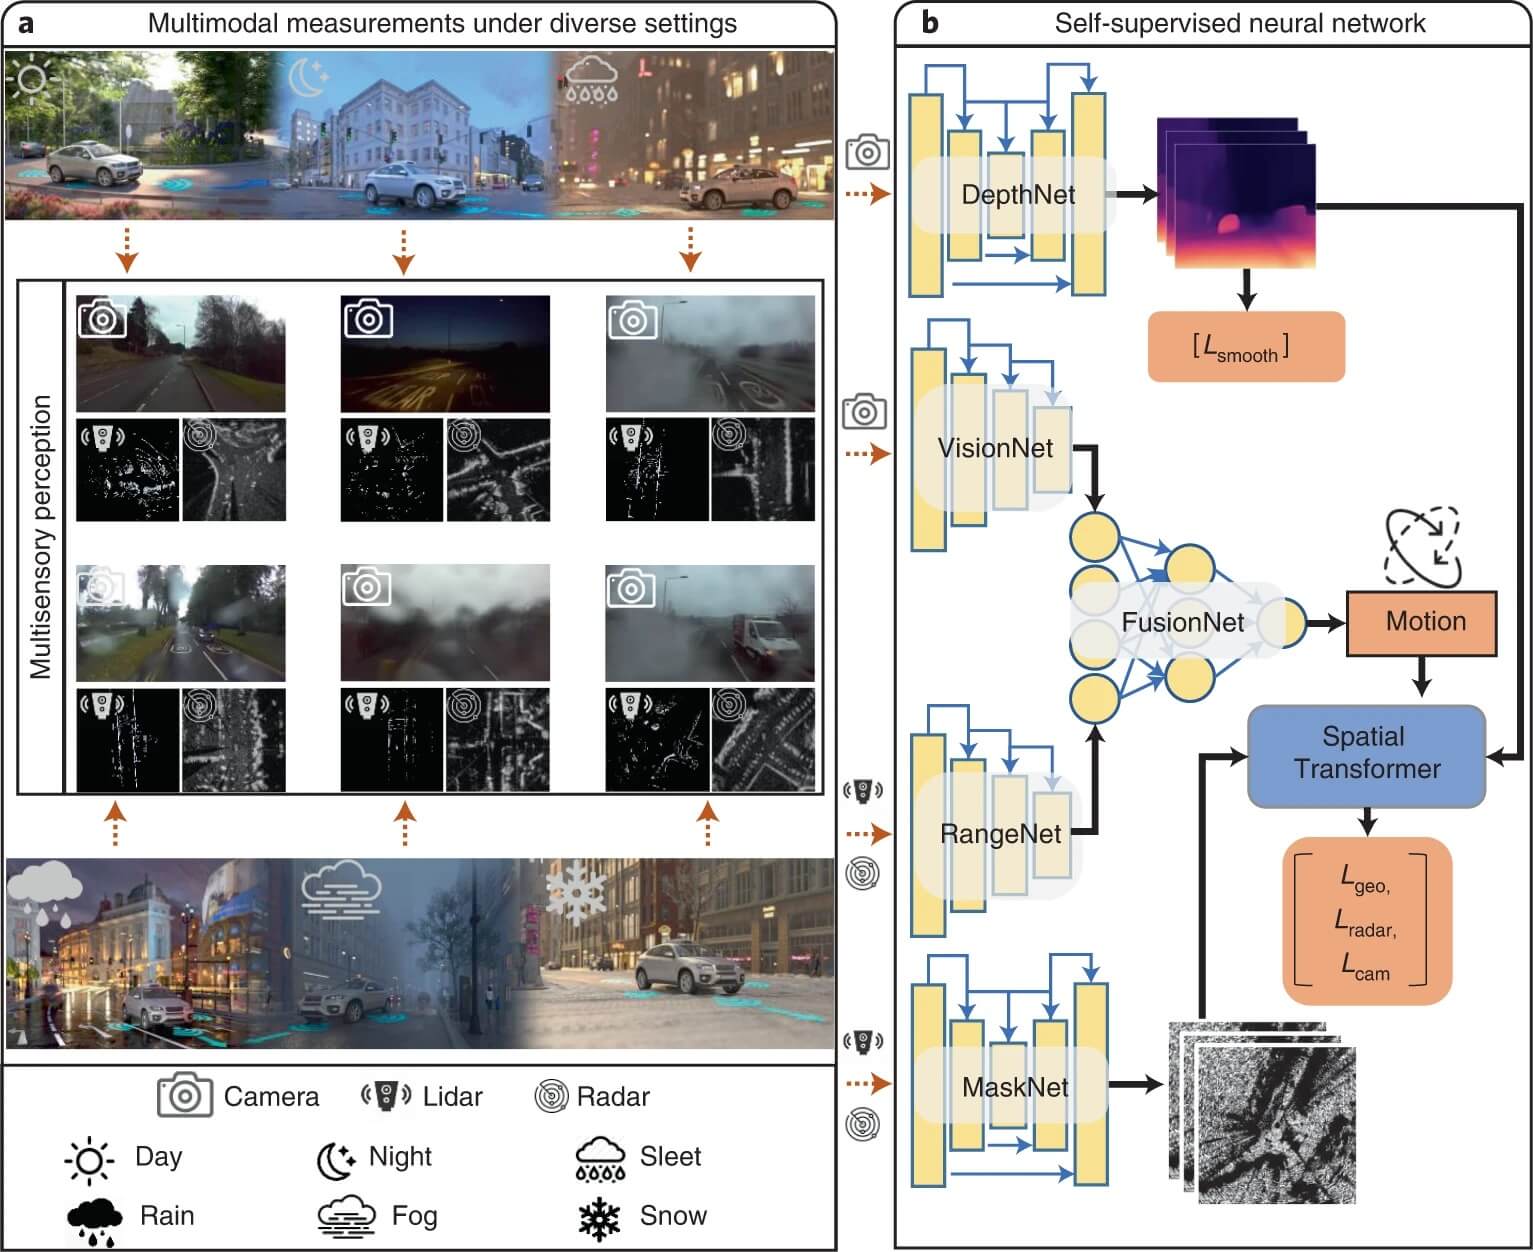Click the Lidar icon in the legend

pos(385,1096)
